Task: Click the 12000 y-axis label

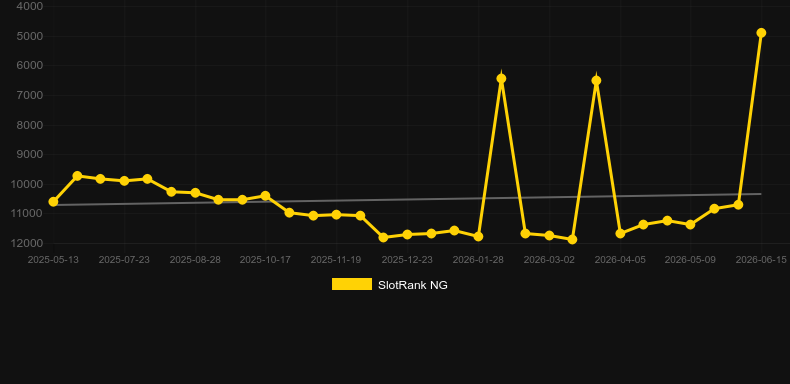Action: click(27, 243)
